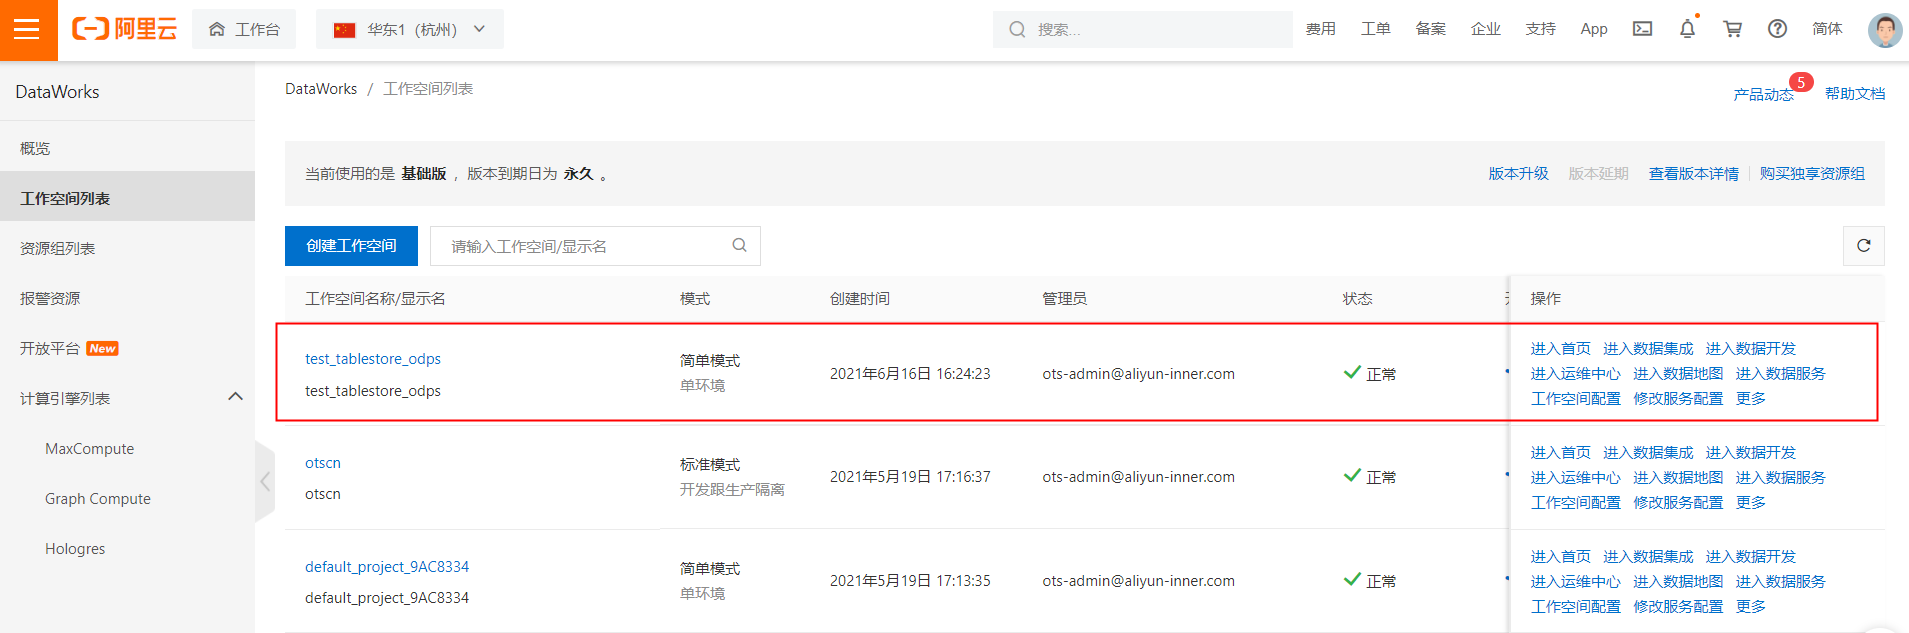Open the user avatar account menu
Viewport: 1909px width, 633px height.
tap(1885, 30)
